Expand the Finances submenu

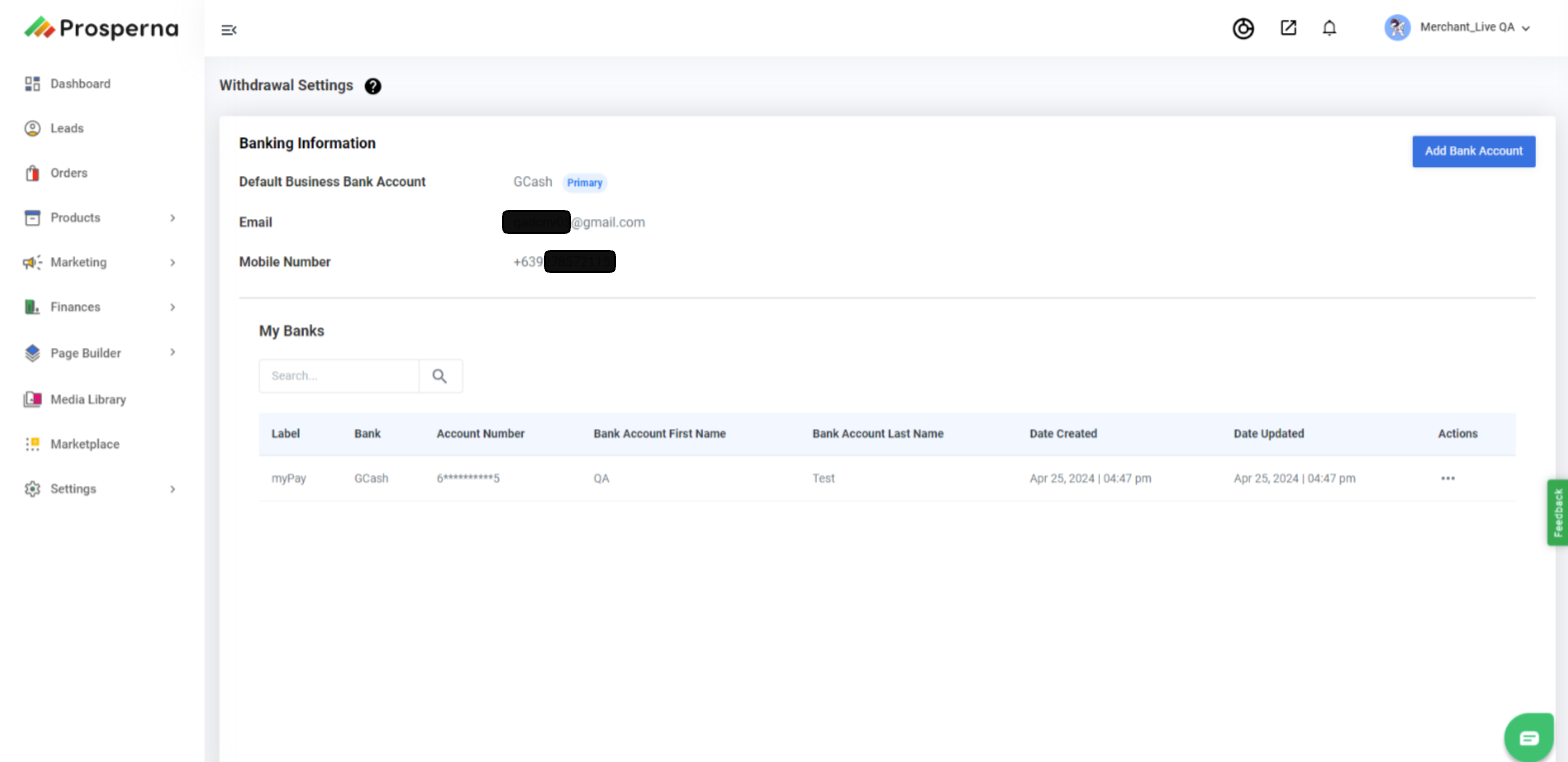[x=100, y=307]
